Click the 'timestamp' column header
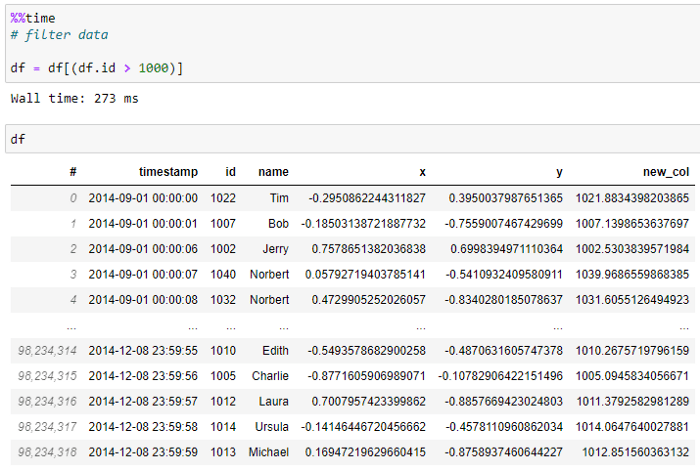 coord(169,172)
